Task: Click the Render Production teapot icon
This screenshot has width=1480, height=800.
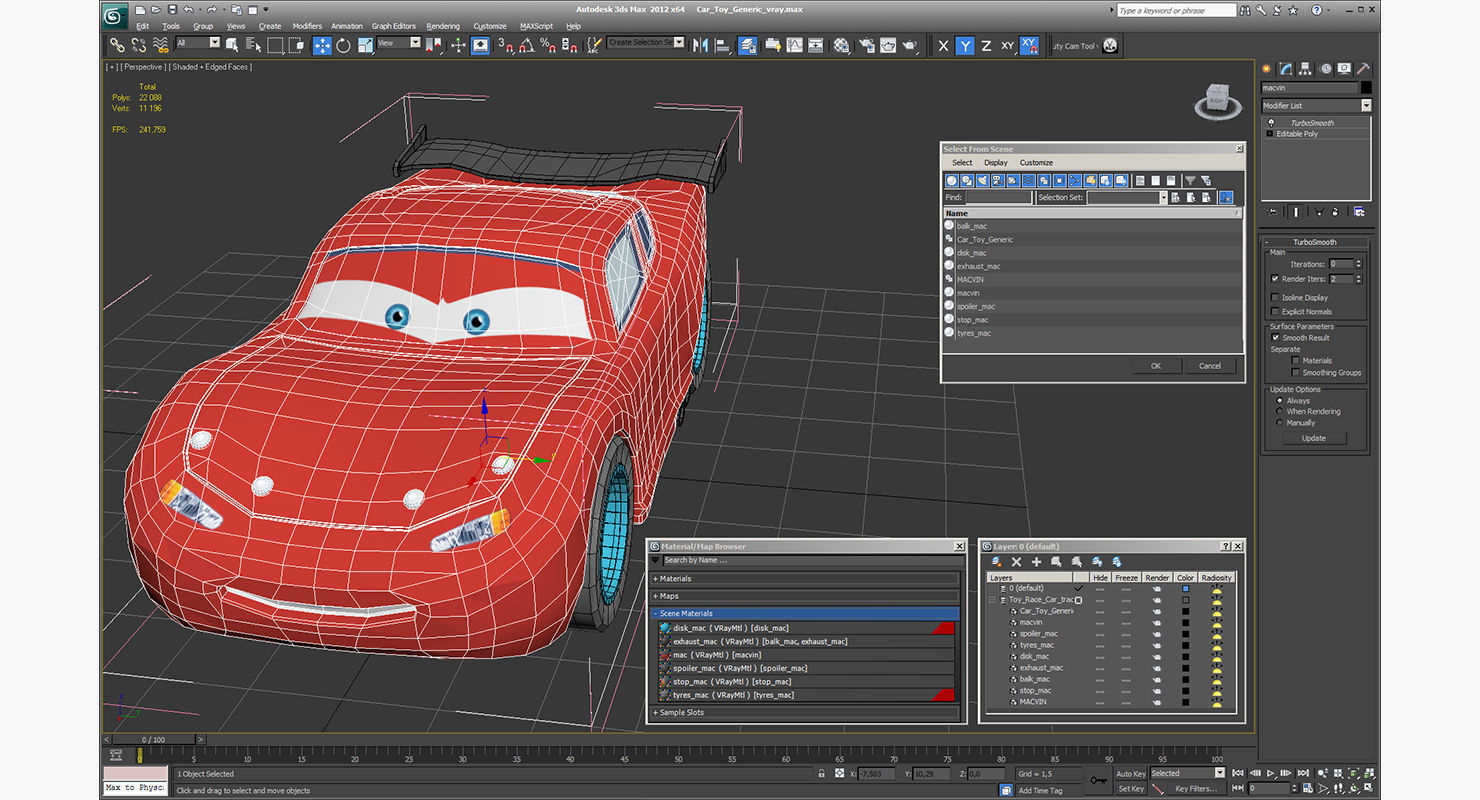Action: click(910, 45)
